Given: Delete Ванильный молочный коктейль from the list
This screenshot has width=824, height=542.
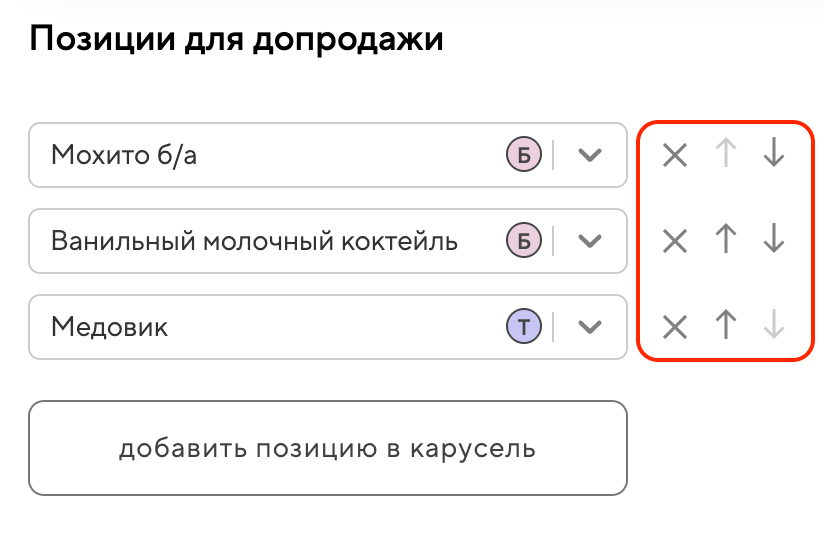Looking at the screenshot, I should (x=675, y=241).
